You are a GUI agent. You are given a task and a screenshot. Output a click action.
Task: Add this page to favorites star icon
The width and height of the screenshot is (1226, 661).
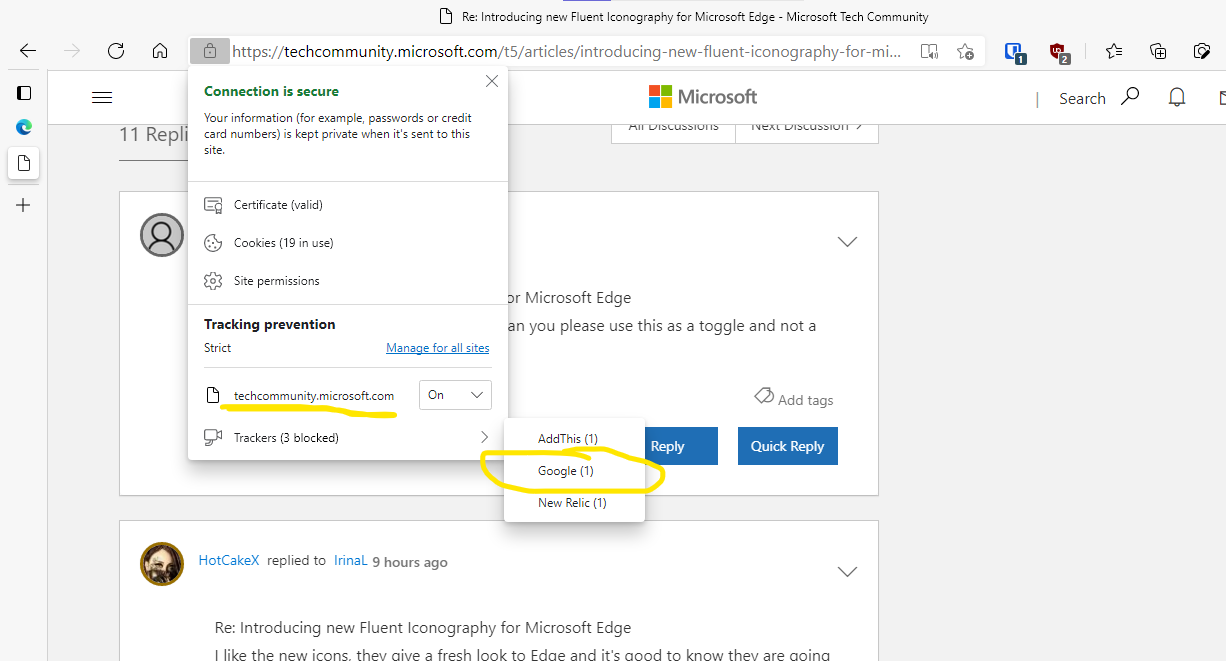[965, 51]
